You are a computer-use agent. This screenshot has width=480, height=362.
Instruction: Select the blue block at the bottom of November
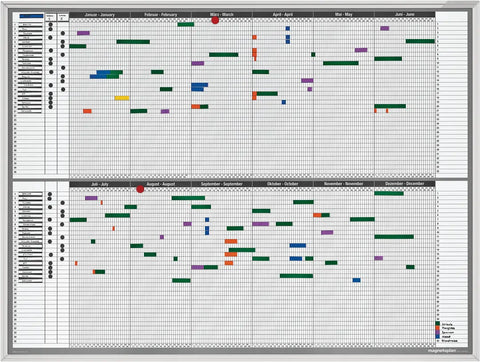pos(356,280)
